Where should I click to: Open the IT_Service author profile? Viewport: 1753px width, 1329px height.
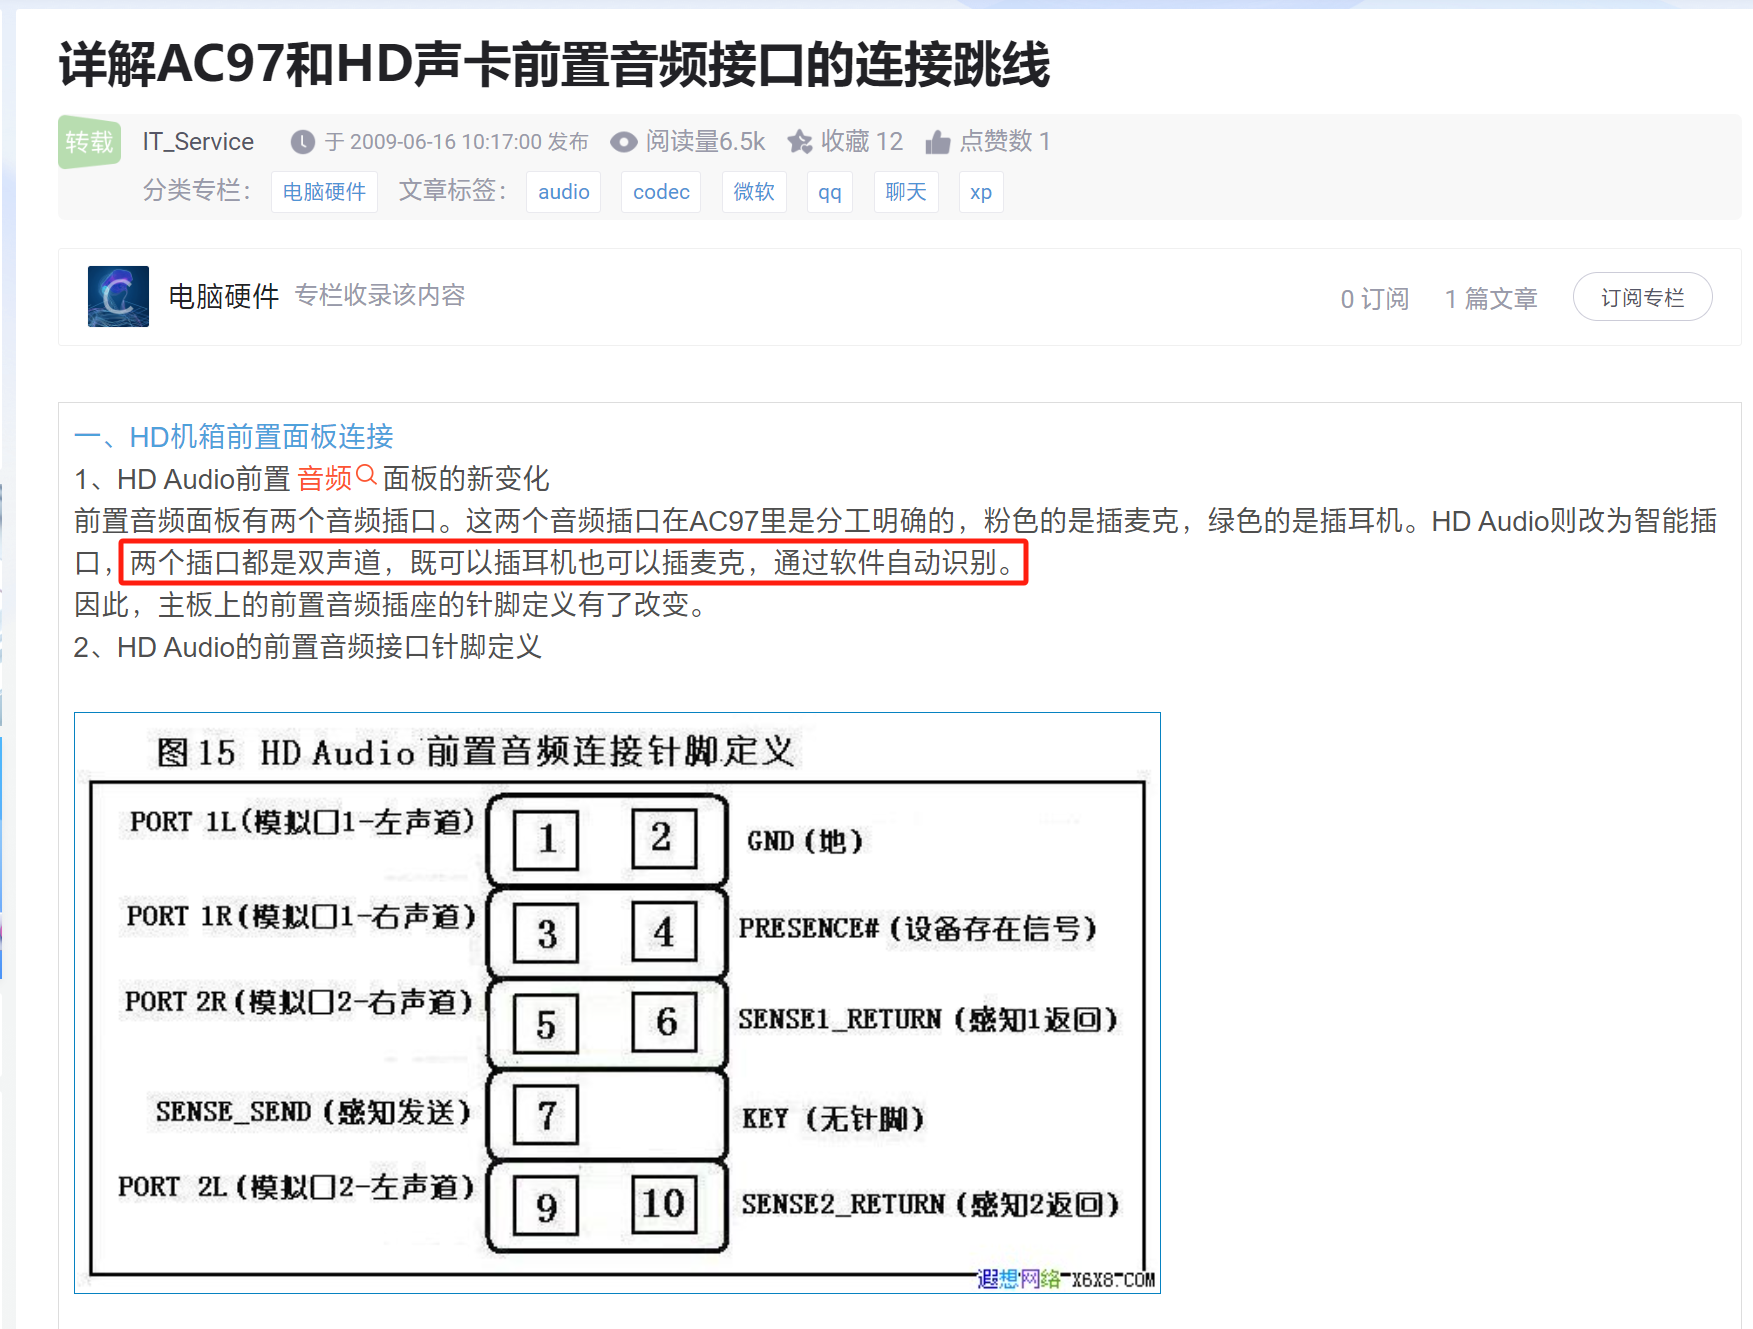pos(197,141)
